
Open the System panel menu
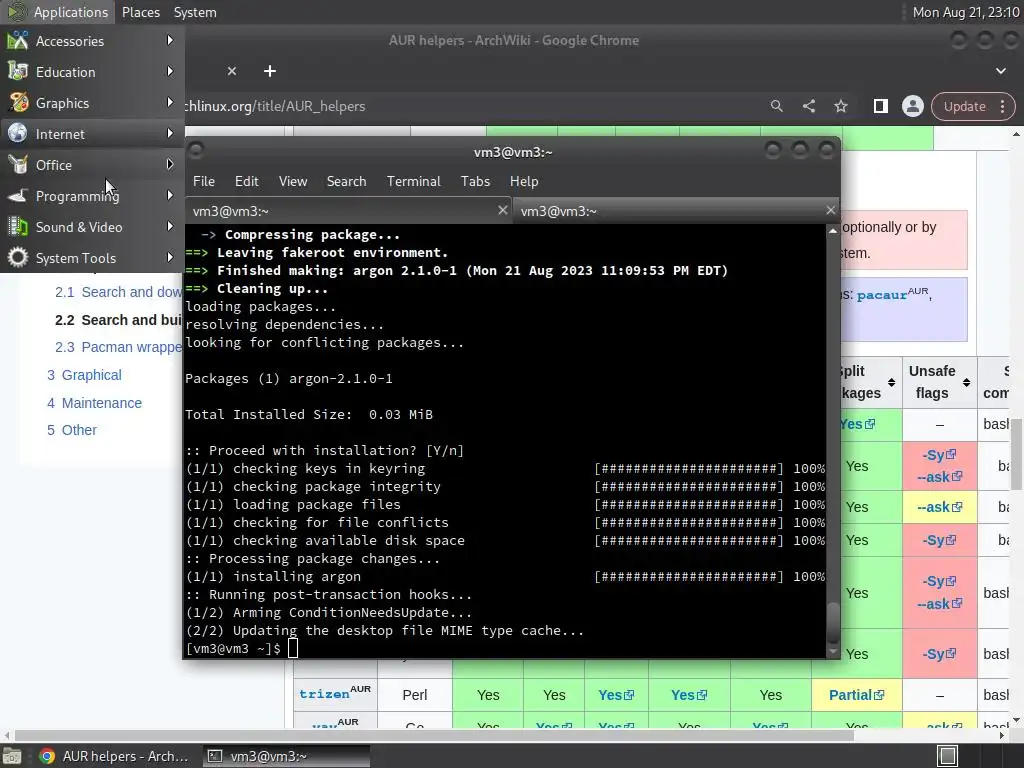195,12
